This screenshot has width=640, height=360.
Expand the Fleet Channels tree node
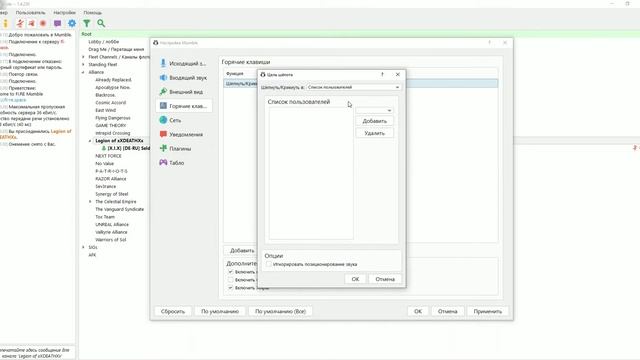[x=83, y=57]
